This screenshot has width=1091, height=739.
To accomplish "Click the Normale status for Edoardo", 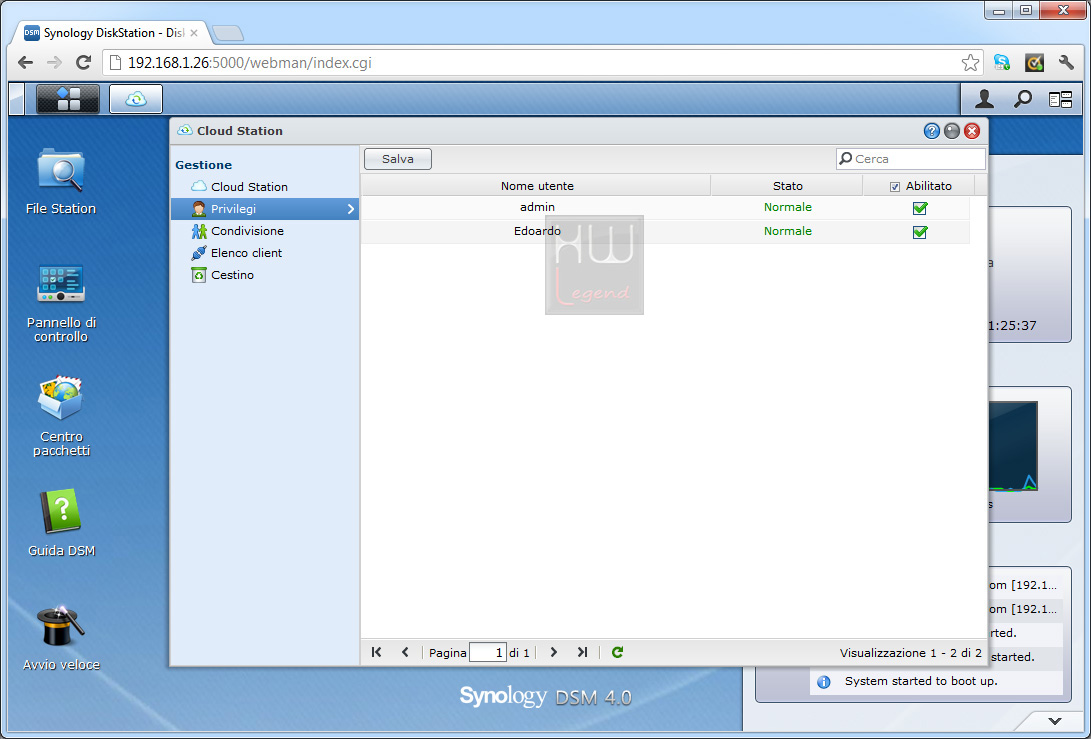I will [x=788, y=231].
